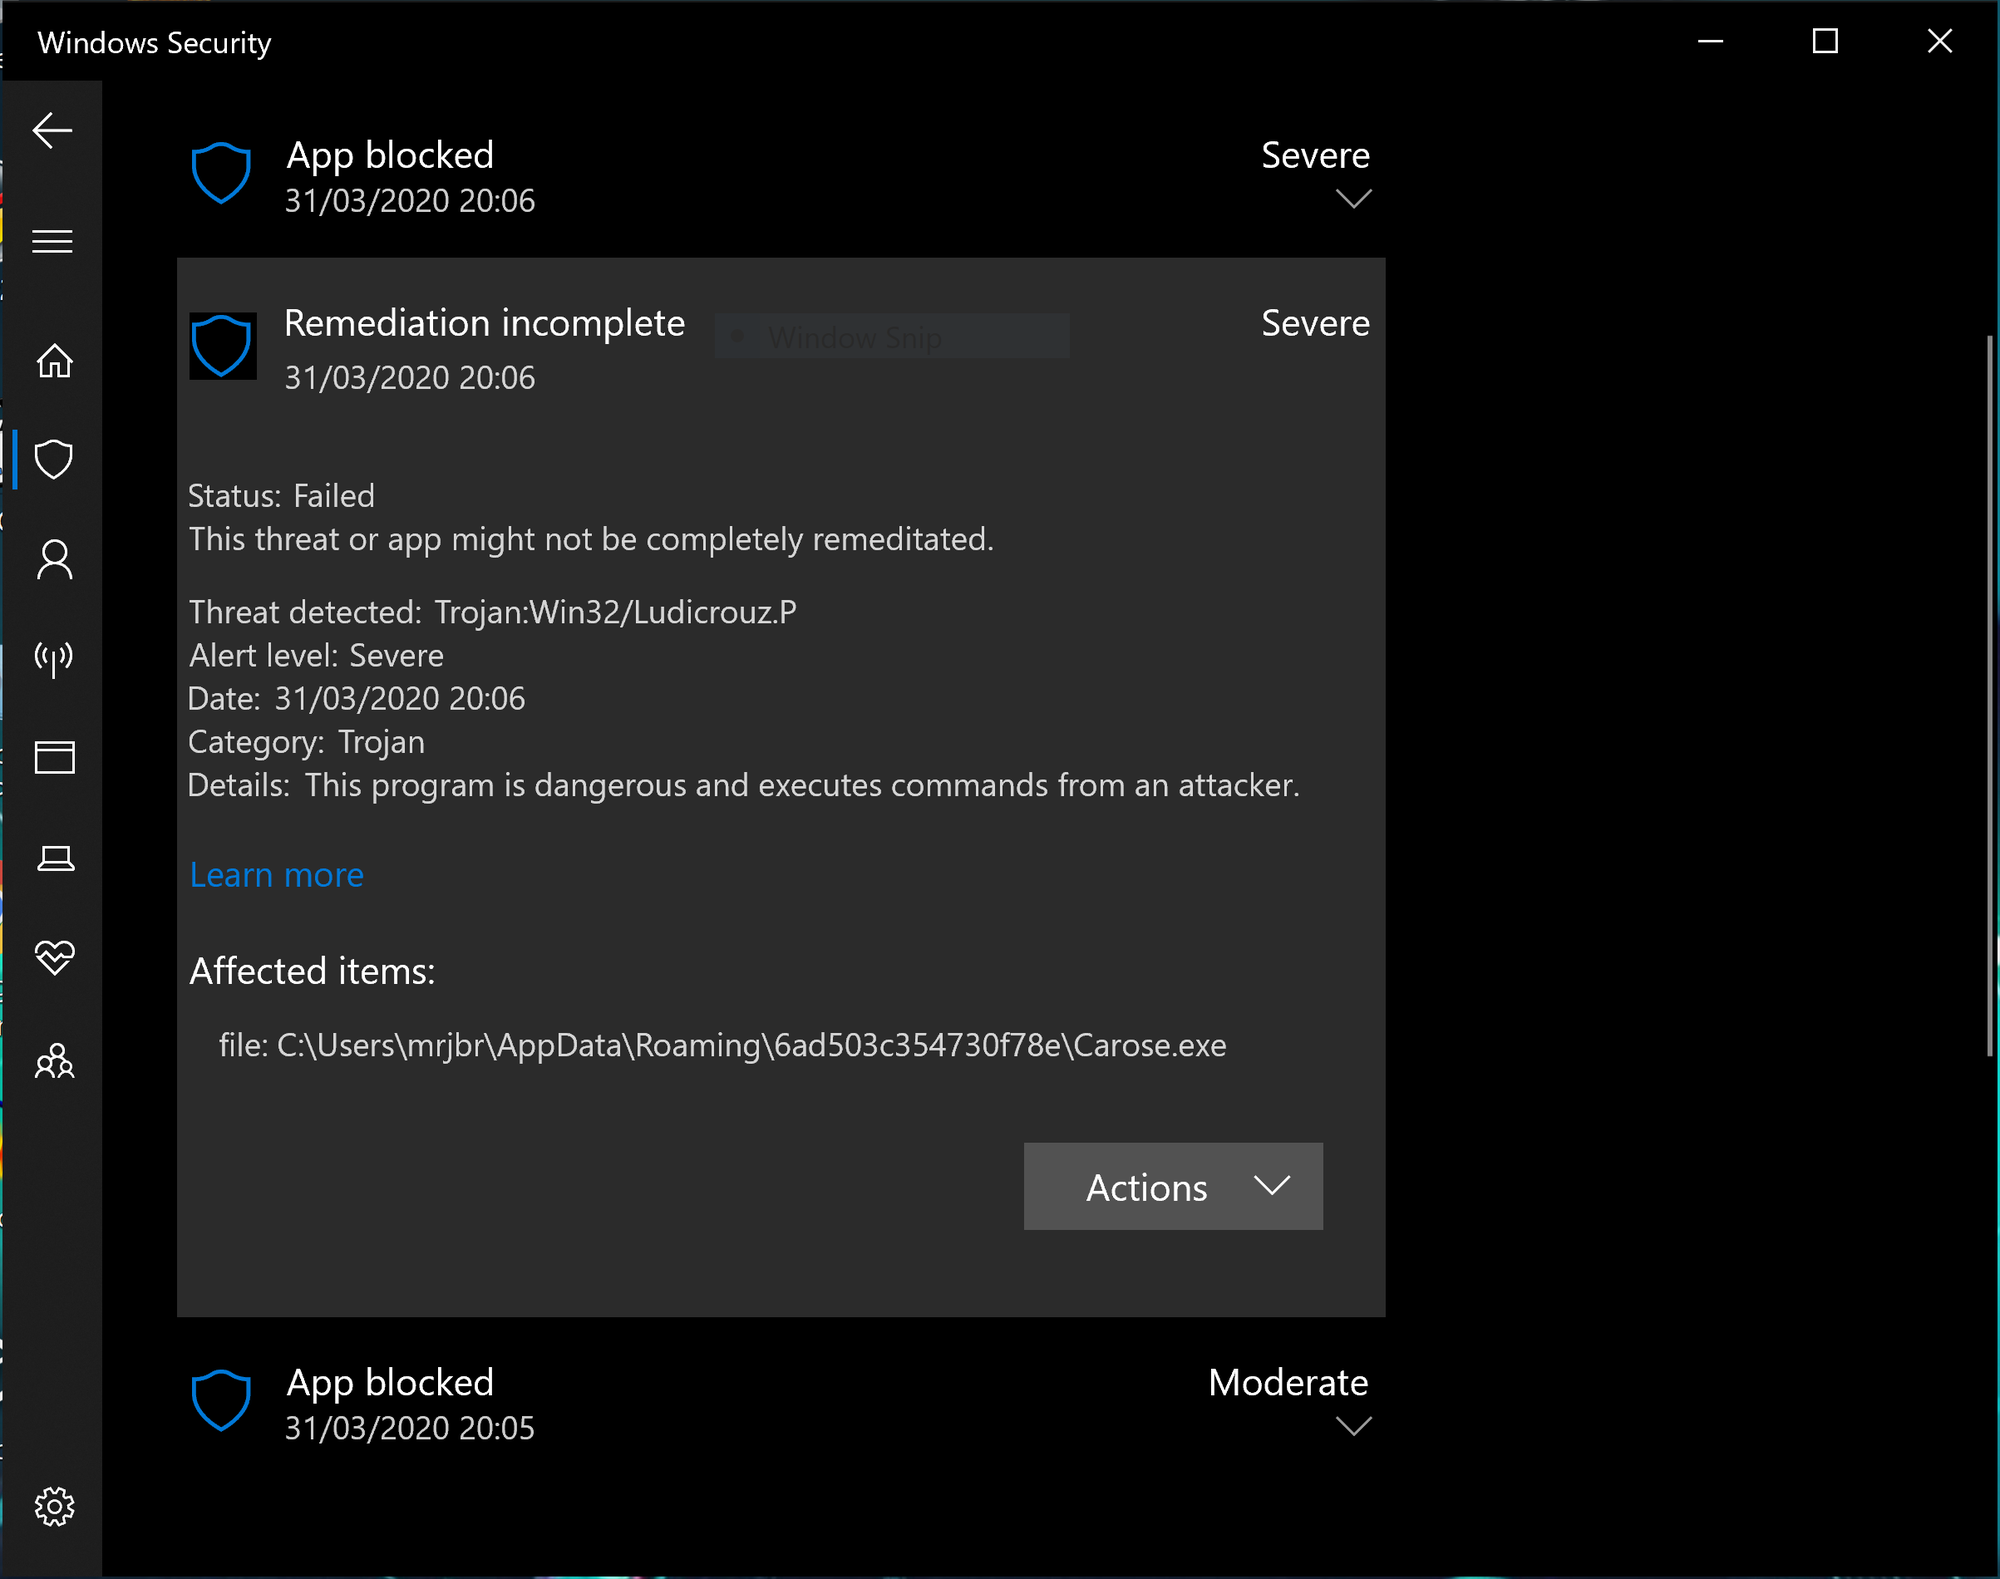The width and height of the screenshot is (2000, 1579).
Task: Open Account protection person icon
Action: pyautogui.click(x=54, y=559)
